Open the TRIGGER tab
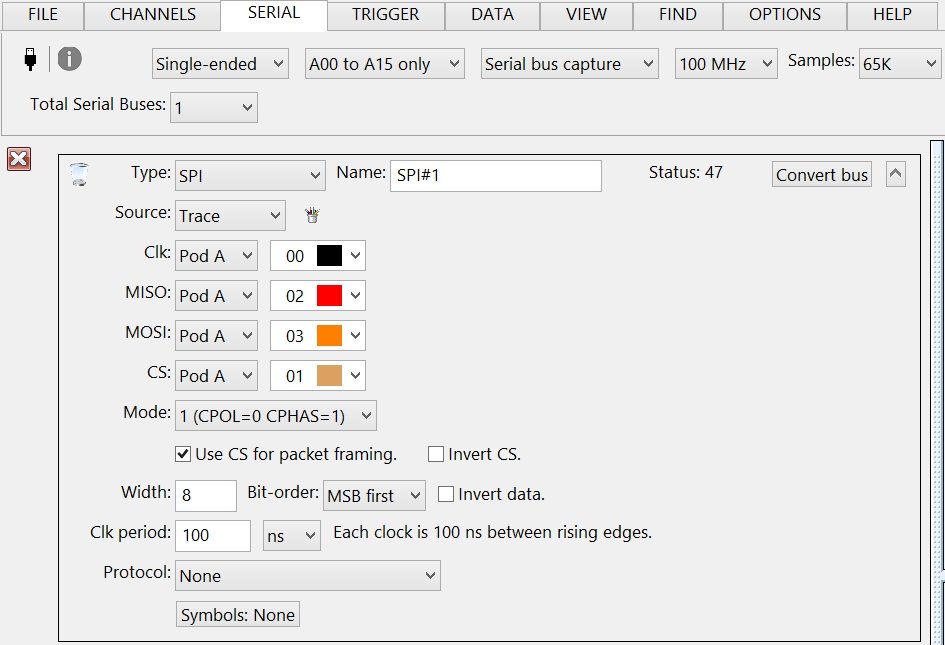 point(385,15)
